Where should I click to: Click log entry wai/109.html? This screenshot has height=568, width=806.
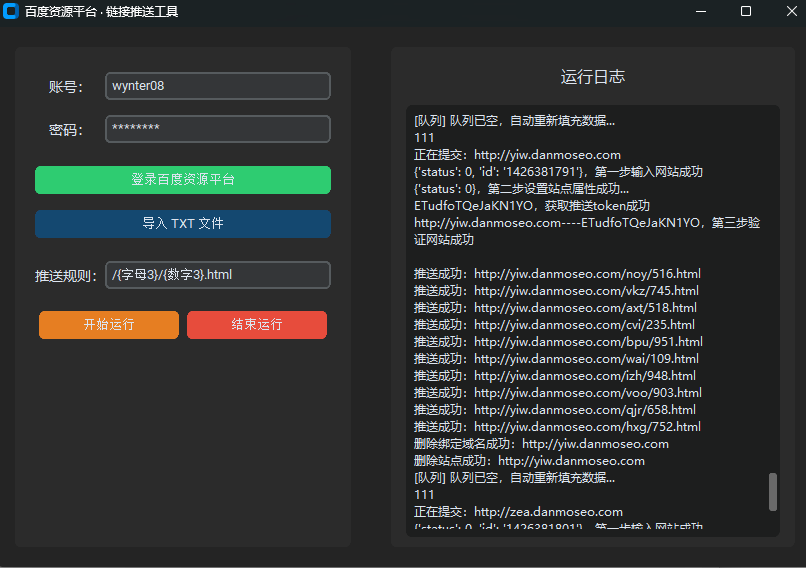[x=556, y=358]
